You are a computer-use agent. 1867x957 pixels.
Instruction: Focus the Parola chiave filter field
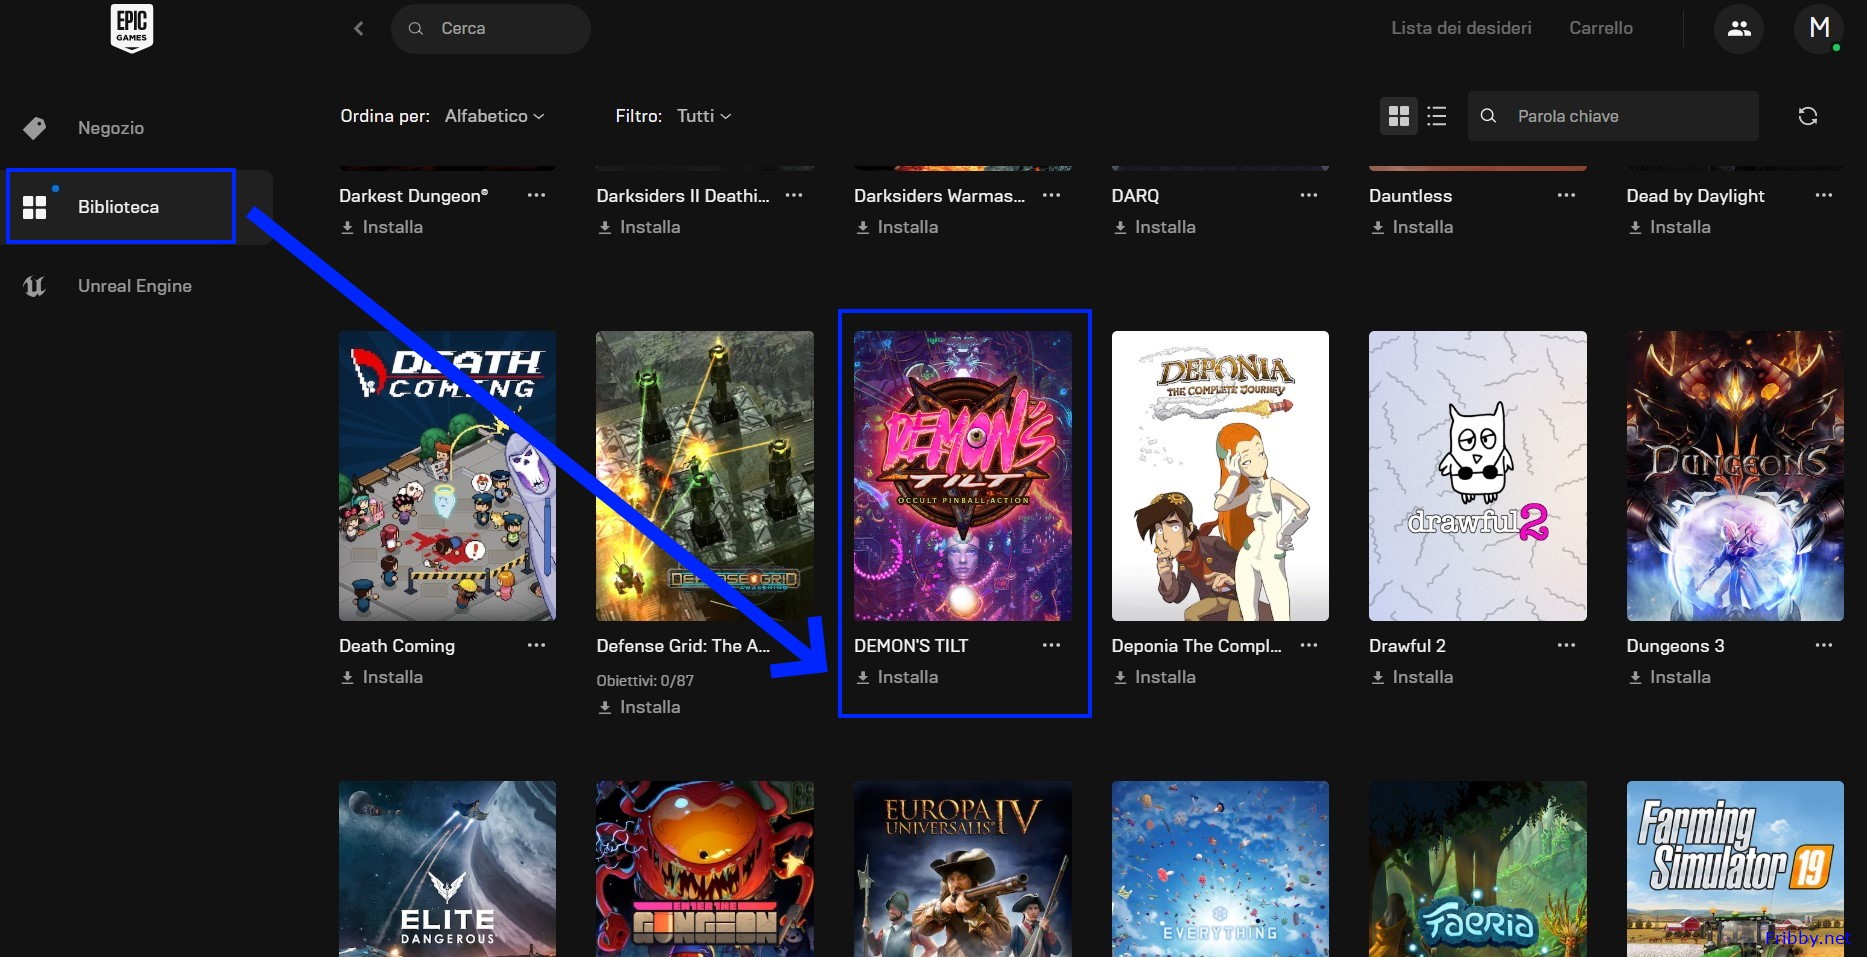click(1613, 116)
